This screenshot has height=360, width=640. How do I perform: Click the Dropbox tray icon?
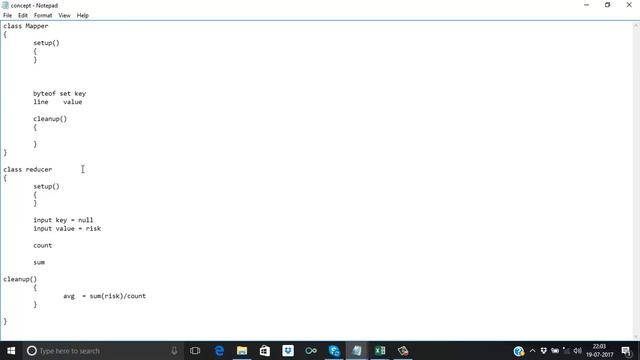[x=544, y=351]
